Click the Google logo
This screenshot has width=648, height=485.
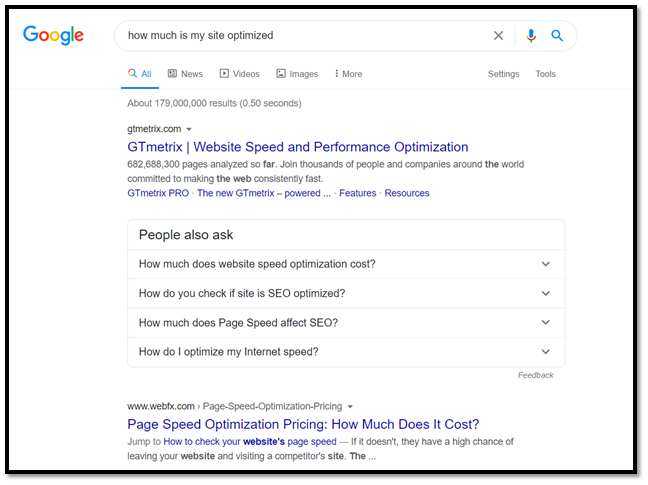(53, 35)
